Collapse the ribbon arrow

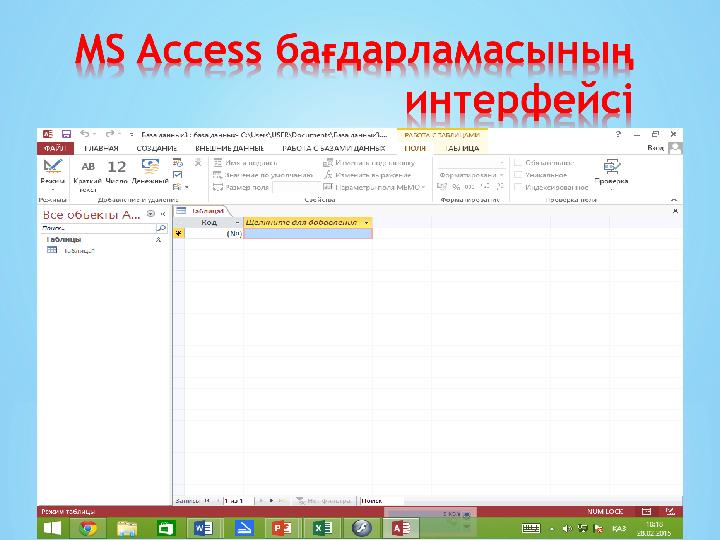tap(674, 200)
